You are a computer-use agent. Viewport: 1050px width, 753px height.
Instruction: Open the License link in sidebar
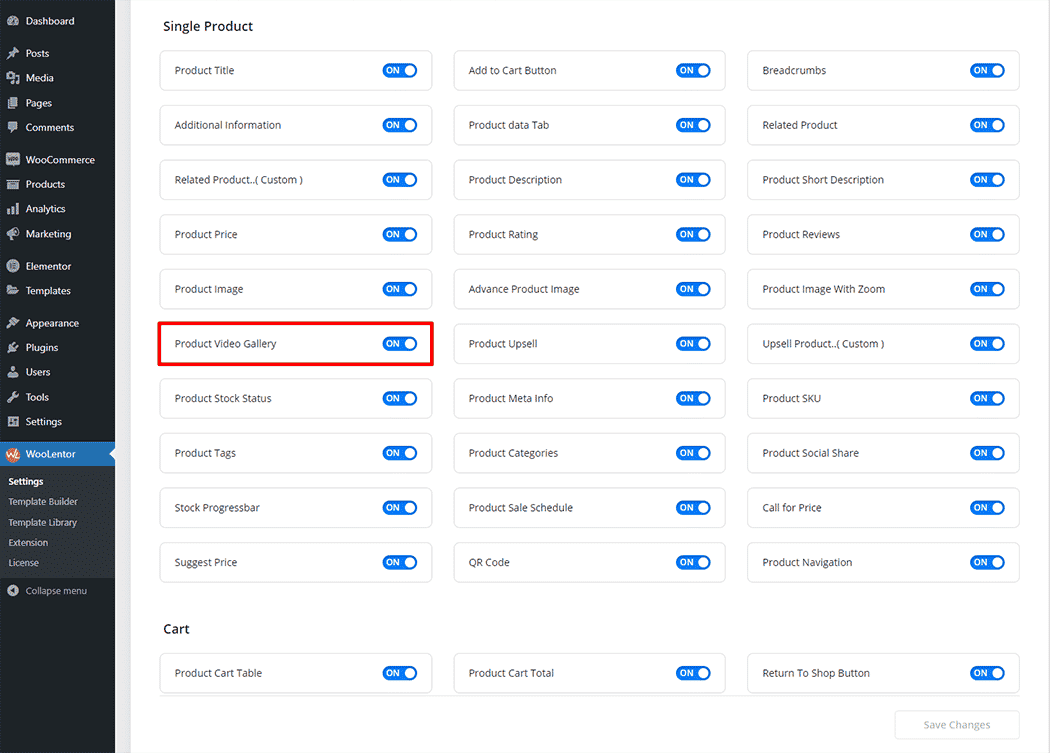(x=23, y=563)
